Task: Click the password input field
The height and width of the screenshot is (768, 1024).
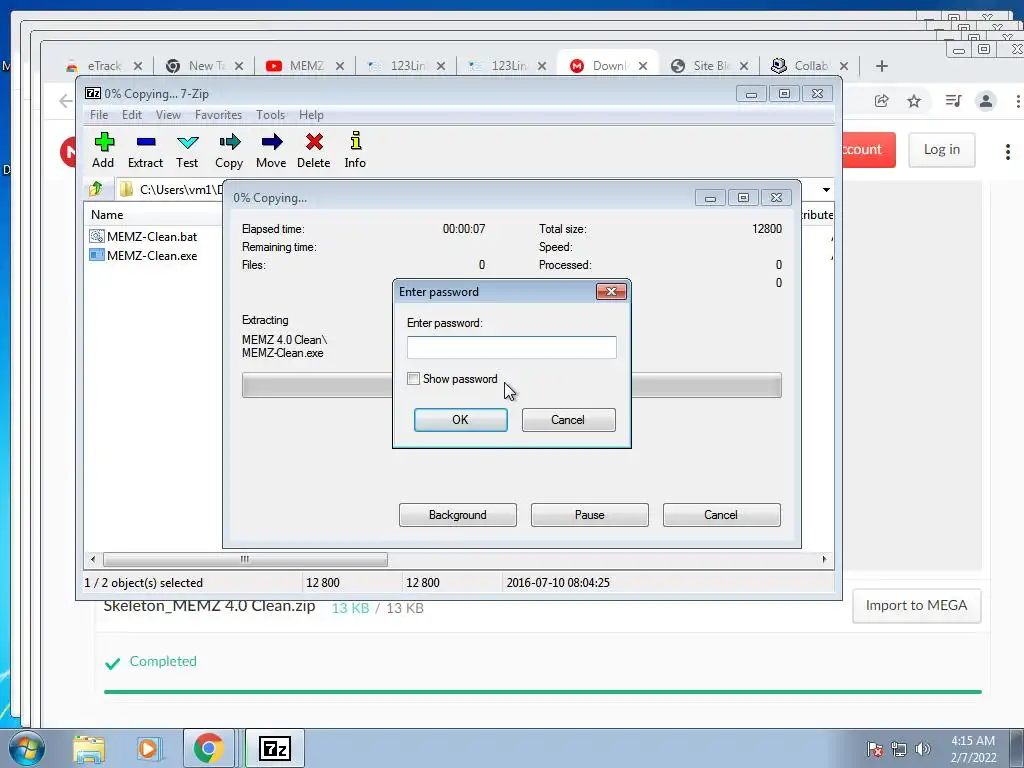Action: pyautogui.click(x=511, y=347)
